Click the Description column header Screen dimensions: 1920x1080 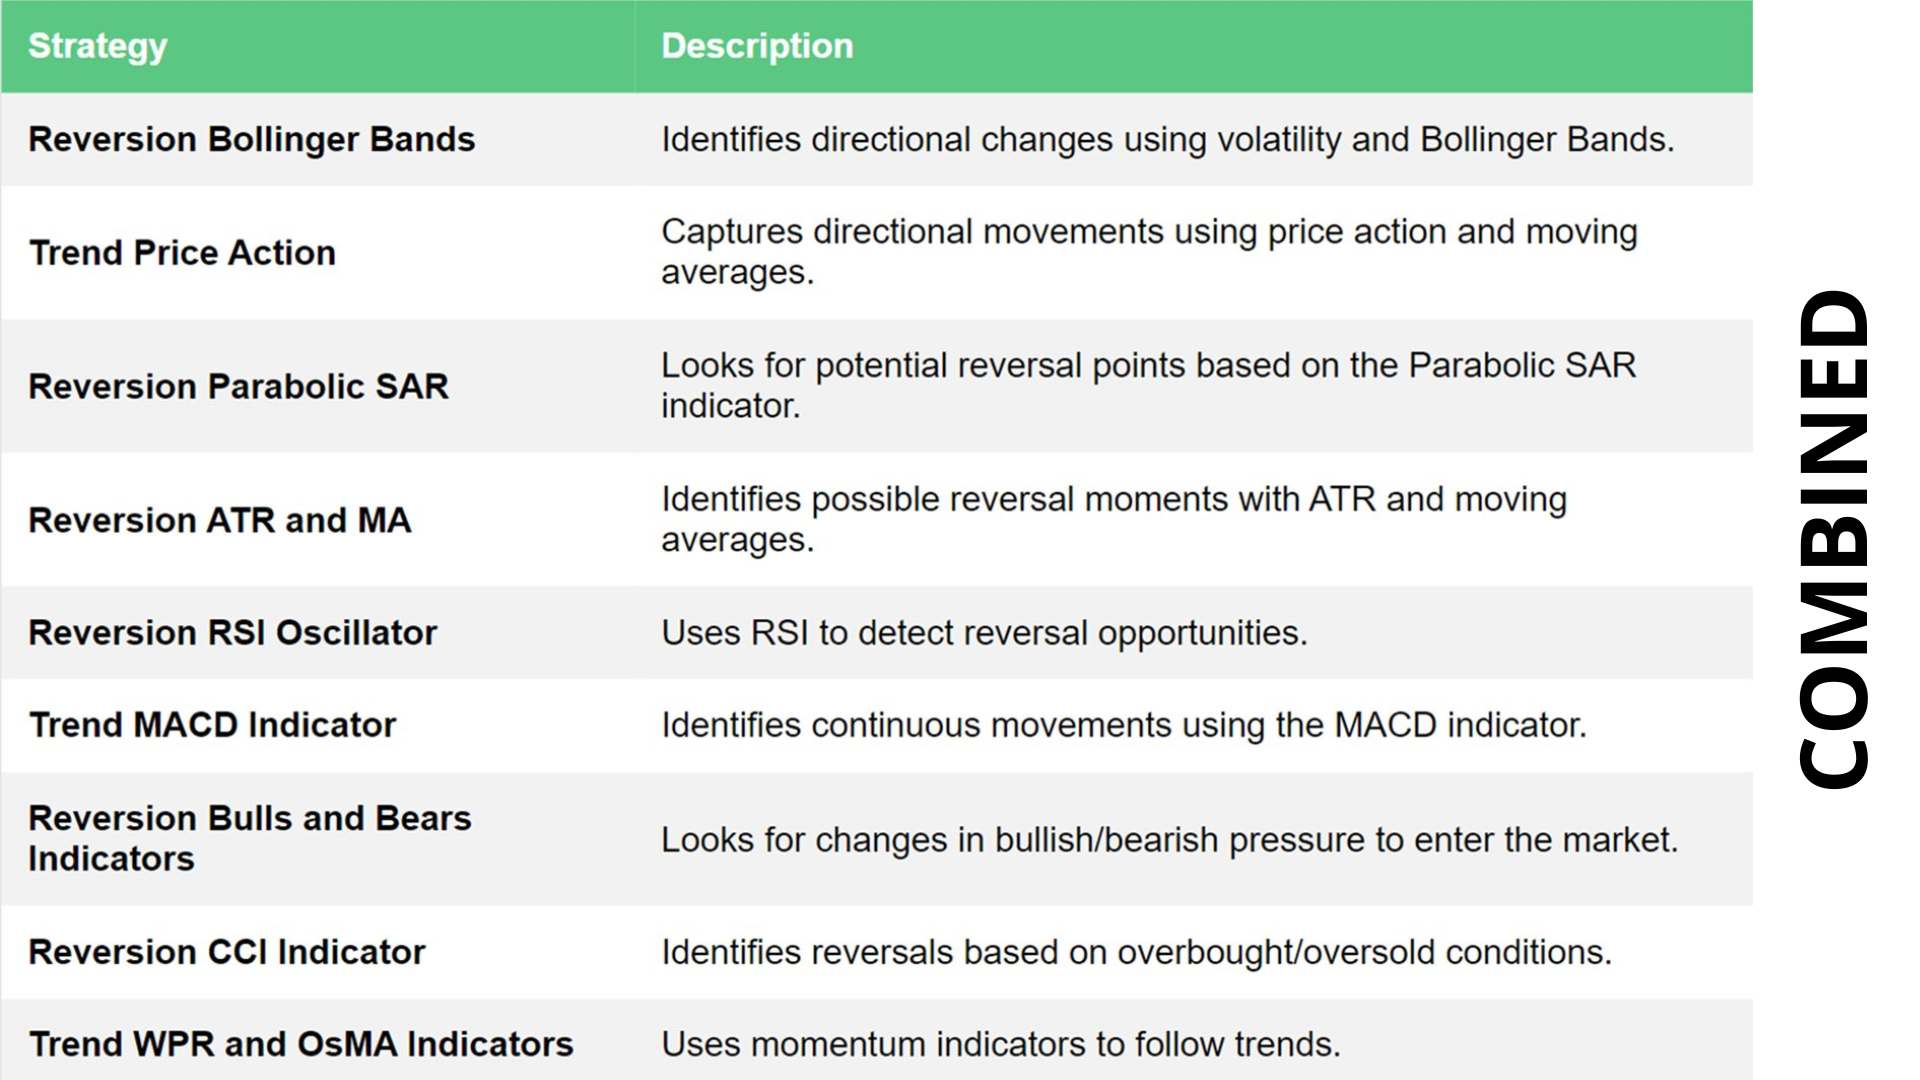tap(757, 46)
